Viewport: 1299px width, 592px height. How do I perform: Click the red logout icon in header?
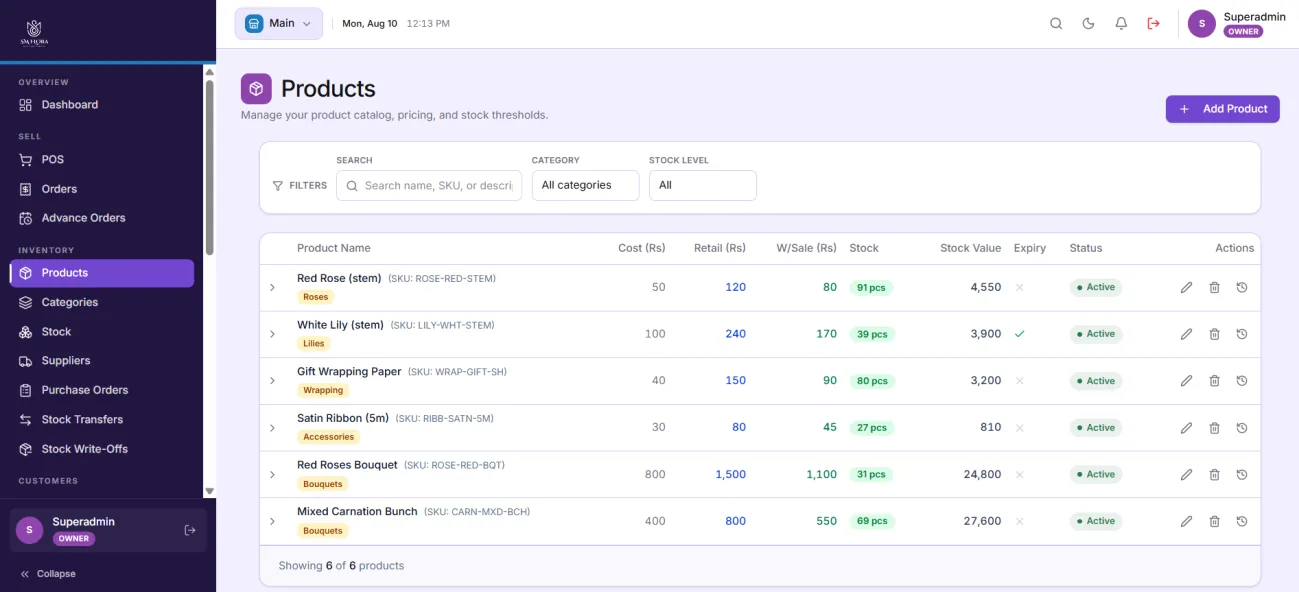click(1154, 24)
